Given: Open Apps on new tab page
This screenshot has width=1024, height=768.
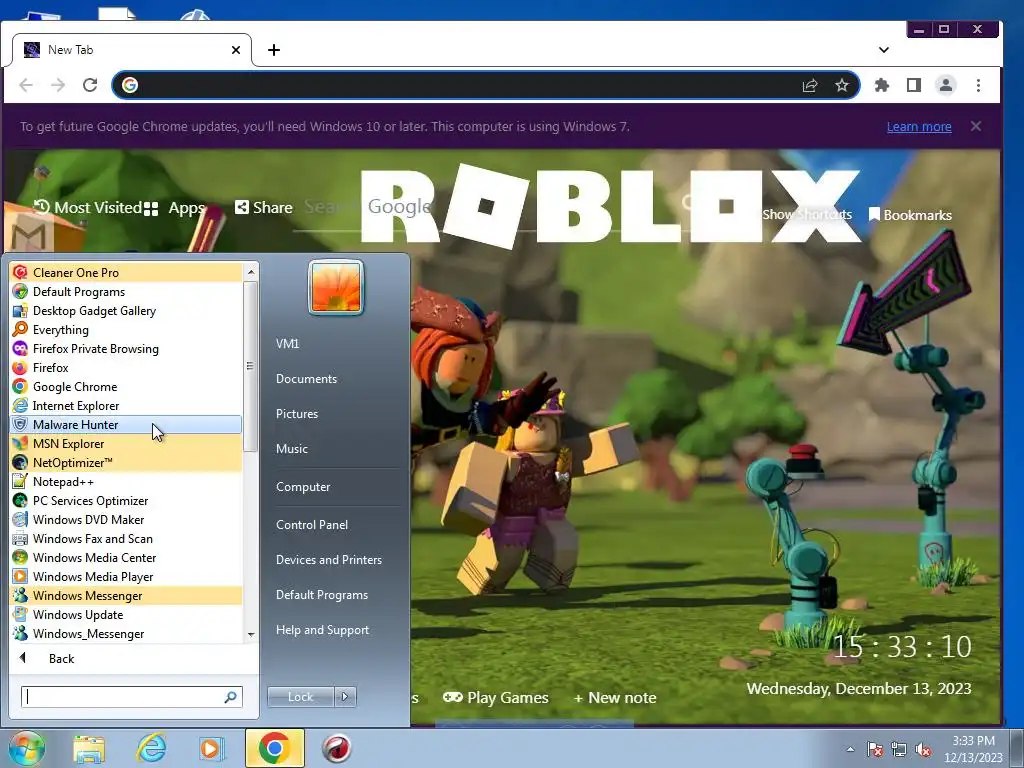Looking at the screenshot, I should (x=174, y=208).
